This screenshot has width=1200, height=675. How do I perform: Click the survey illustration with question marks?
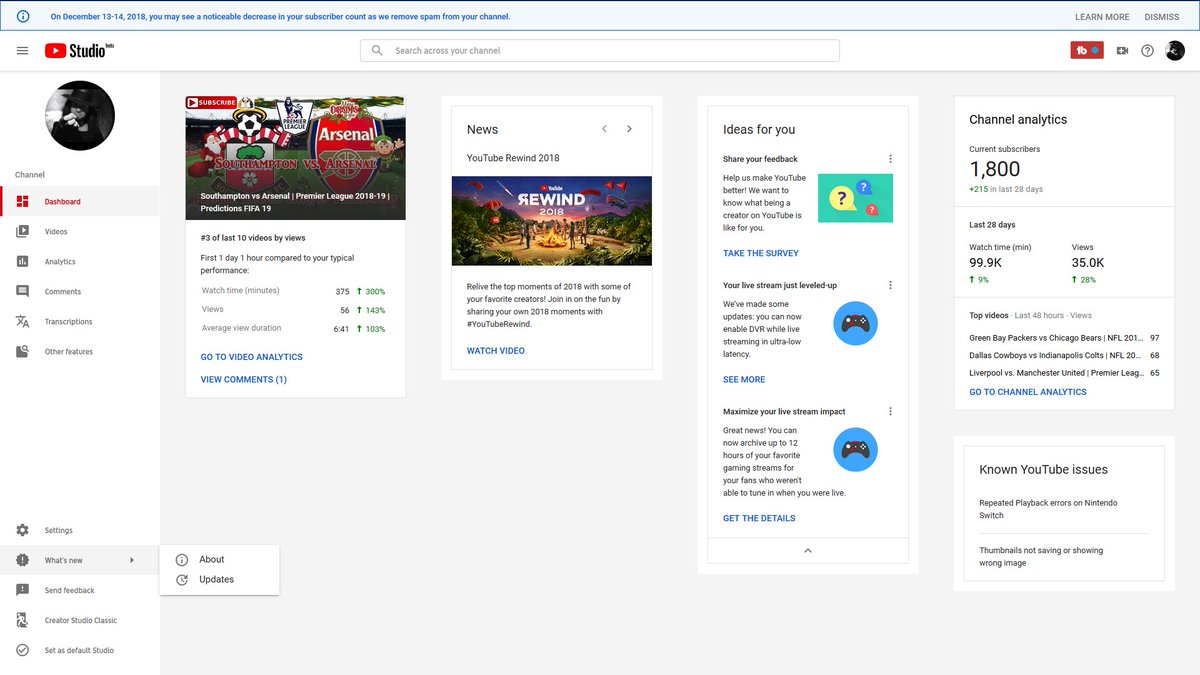[855, 198]
